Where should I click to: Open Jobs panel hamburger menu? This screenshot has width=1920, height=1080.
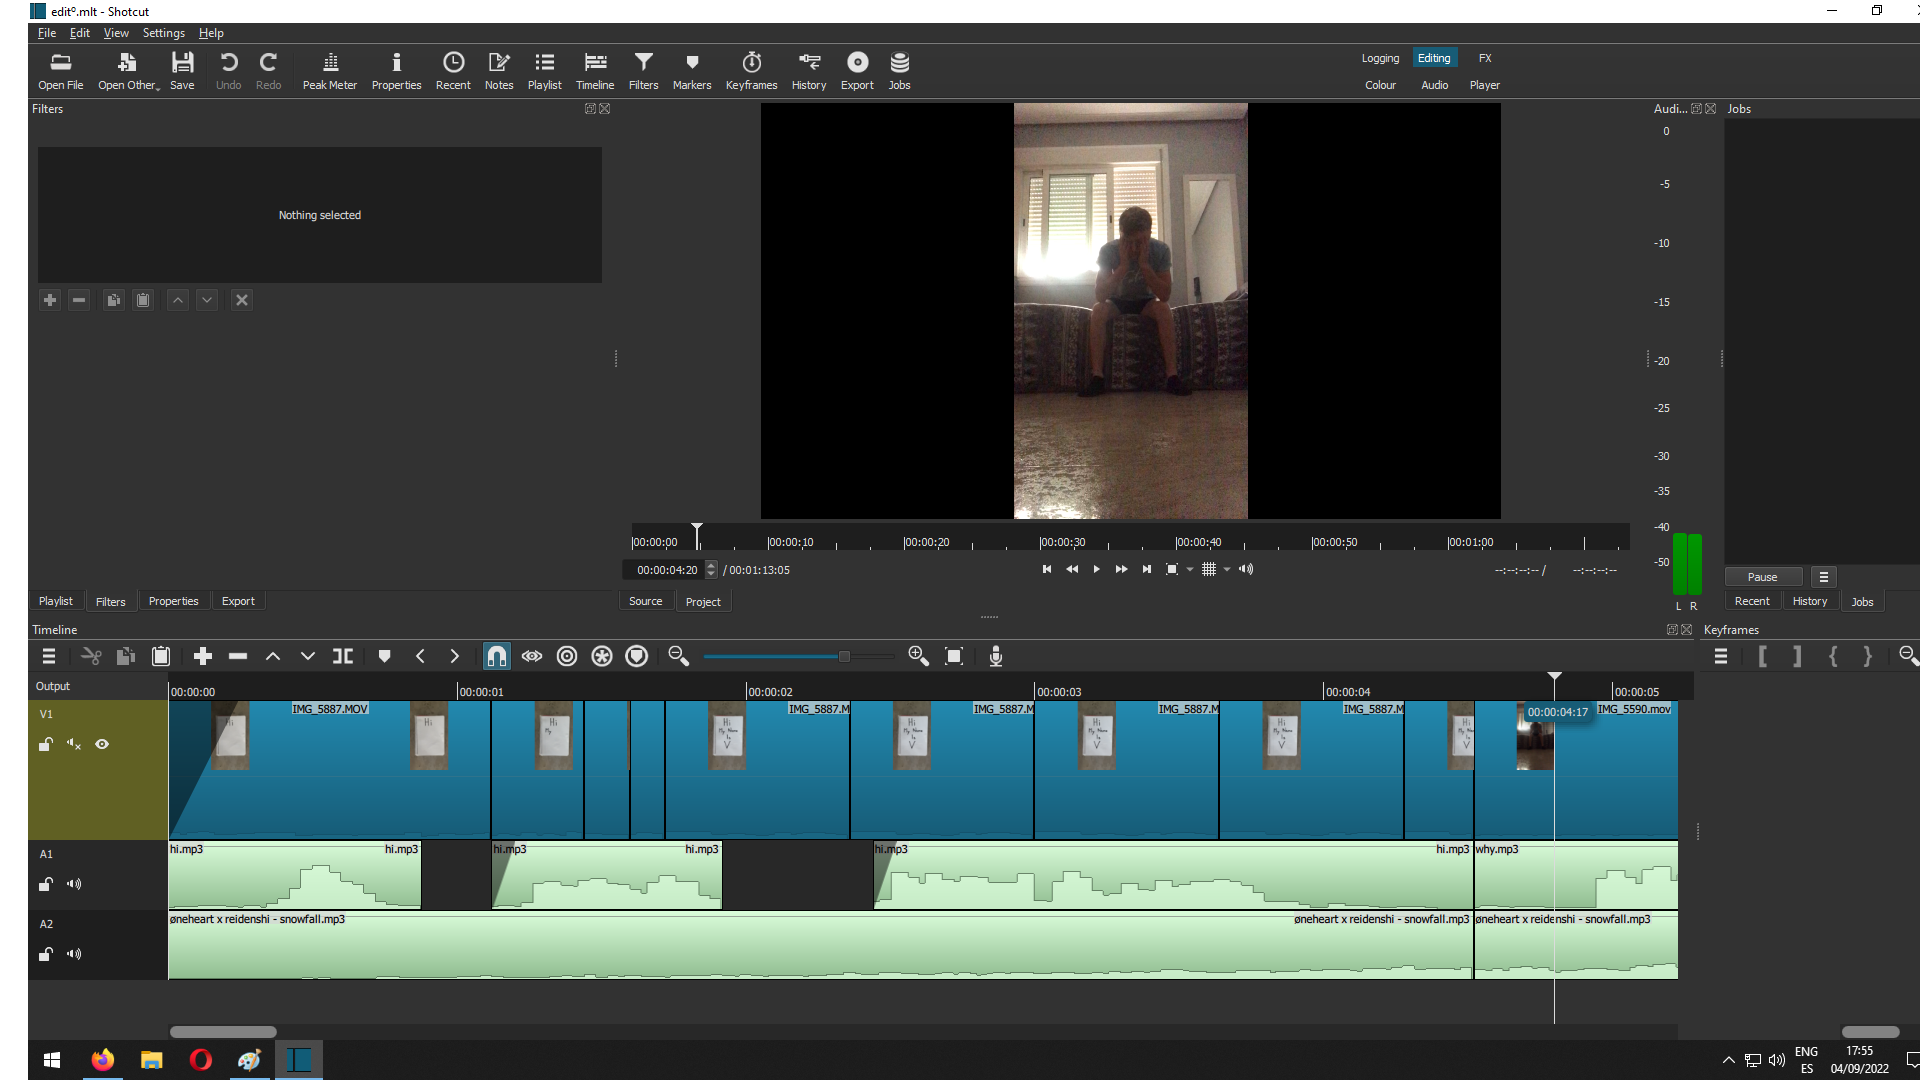tap(1824, 577)
